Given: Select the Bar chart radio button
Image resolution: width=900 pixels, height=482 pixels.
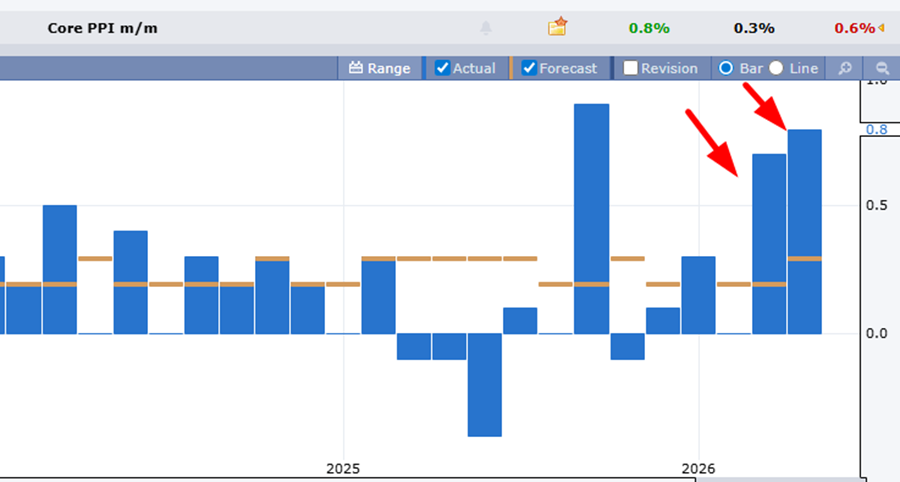Looking at the screenshot, I should pyautogui.click(x=727, y=69).
